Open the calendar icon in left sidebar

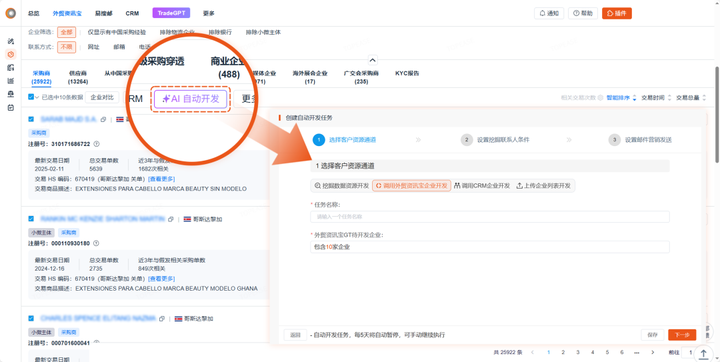[x=11, y=107]
